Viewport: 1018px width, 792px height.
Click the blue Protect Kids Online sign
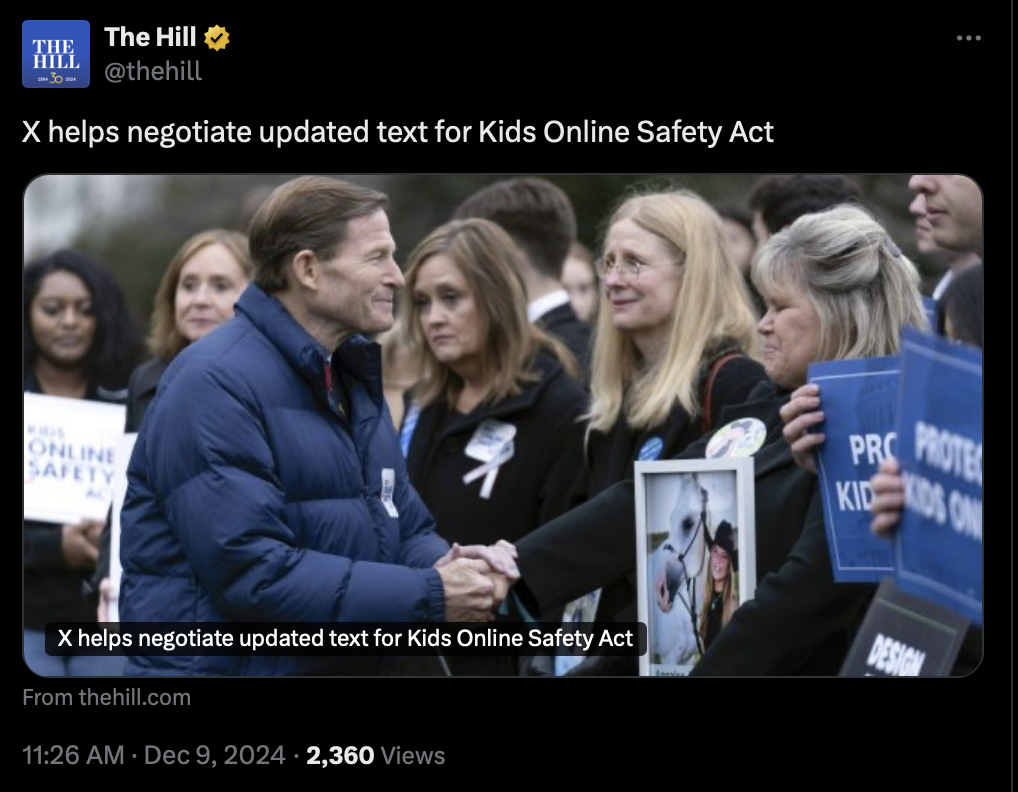coord(939,474)
